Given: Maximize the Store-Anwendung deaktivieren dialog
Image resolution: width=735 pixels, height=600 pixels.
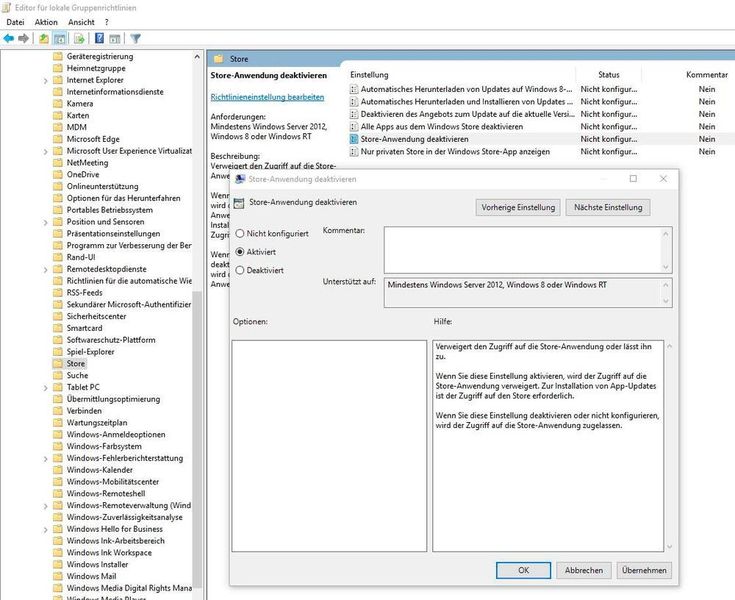Looking at the screenshot, I should (633, 179).
